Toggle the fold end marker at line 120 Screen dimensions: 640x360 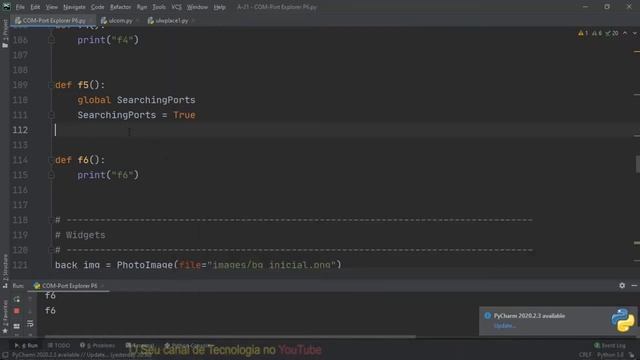pos(51,250)
